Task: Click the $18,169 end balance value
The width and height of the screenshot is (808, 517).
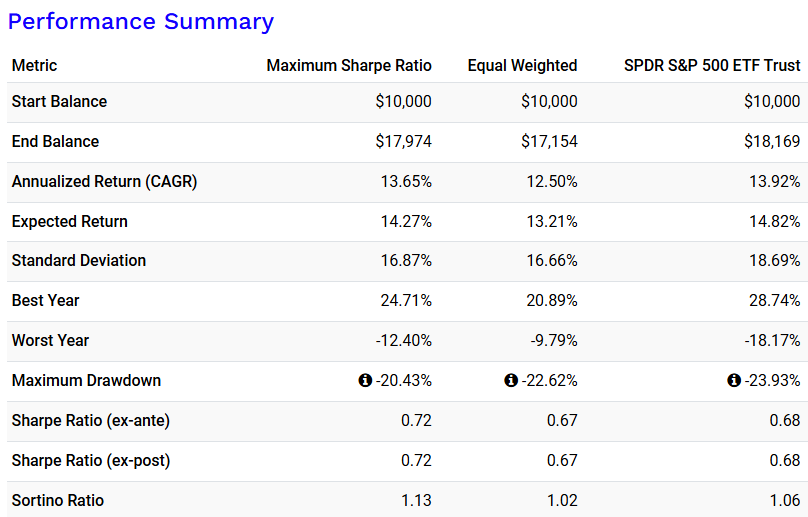Action: 772,141
